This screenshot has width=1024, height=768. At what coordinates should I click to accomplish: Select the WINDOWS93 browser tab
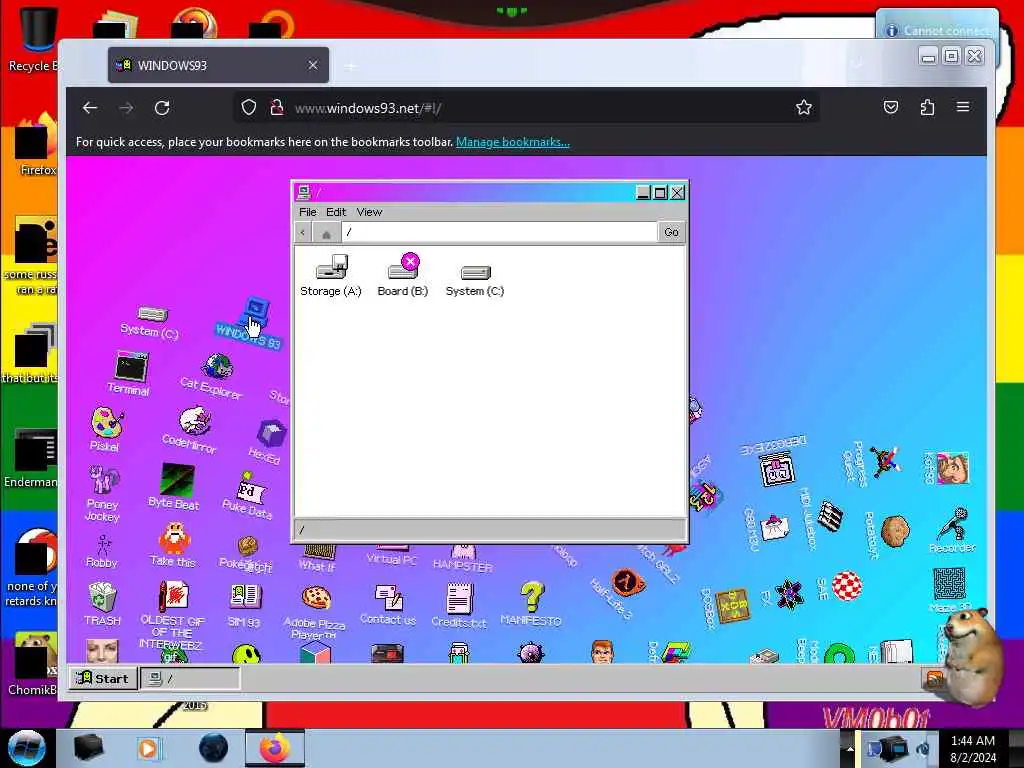tap(218, 65)
